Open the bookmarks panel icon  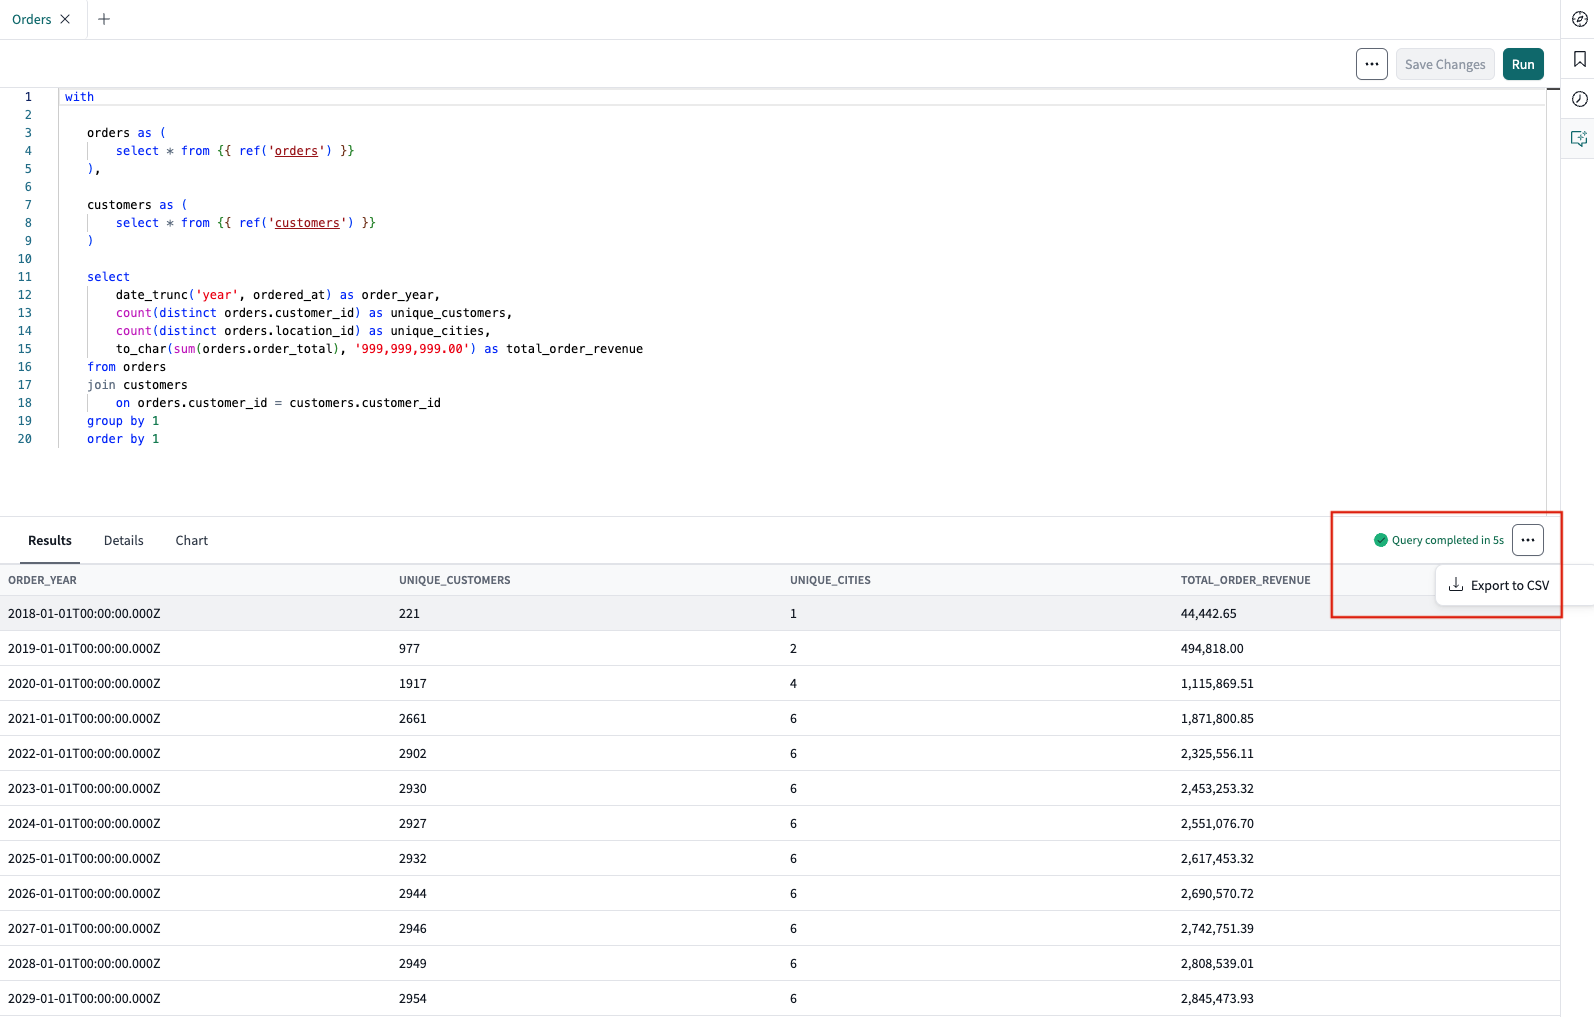[x=1579, y=59]
